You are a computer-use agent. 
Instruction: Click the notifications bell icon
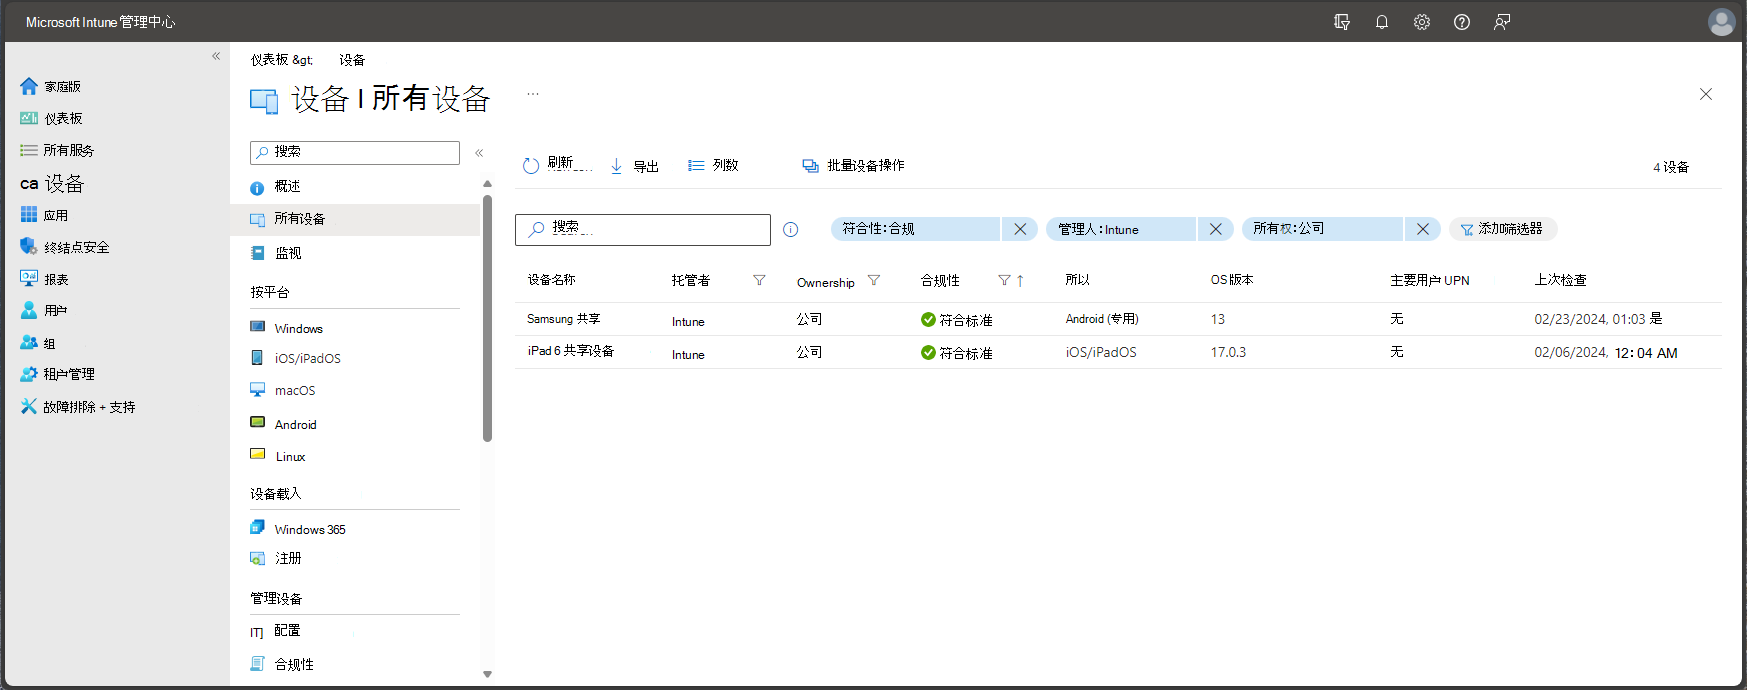point(1381,22)
